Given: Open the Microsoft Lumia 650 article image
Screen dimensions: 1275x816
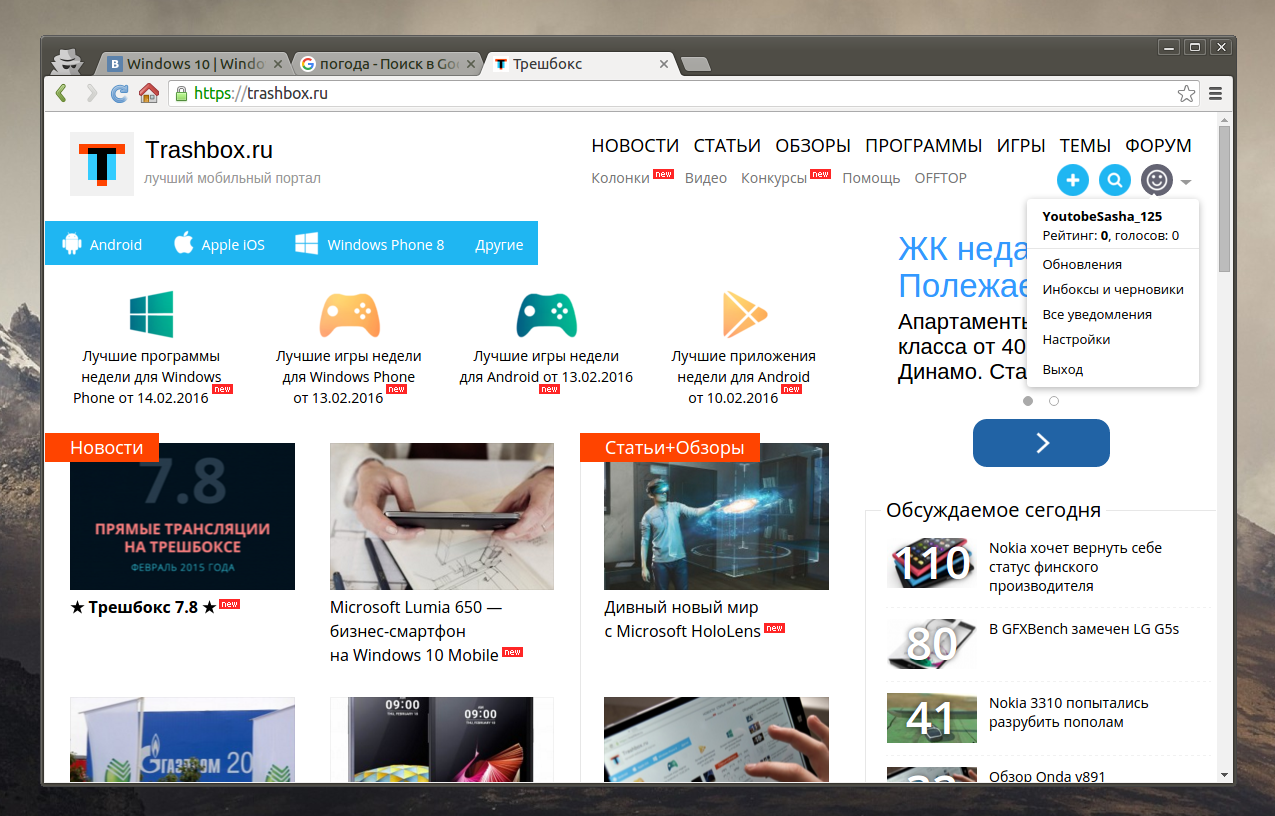Looking at the screenshot, I should (x=442, y=516).
